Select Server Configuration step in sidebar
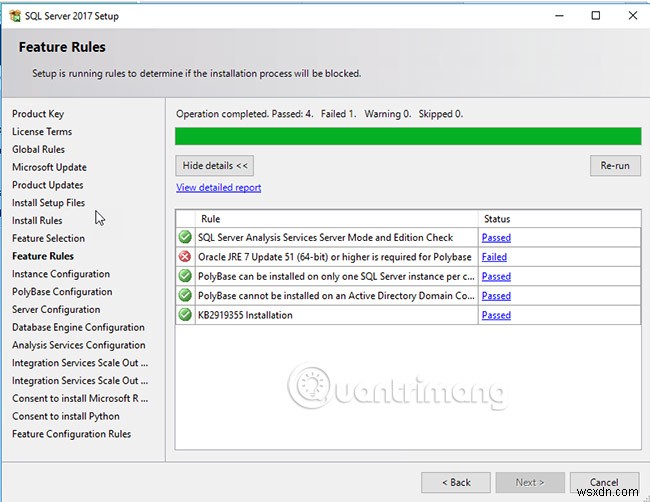The image size is (650, 502). [x=56, y=310]
